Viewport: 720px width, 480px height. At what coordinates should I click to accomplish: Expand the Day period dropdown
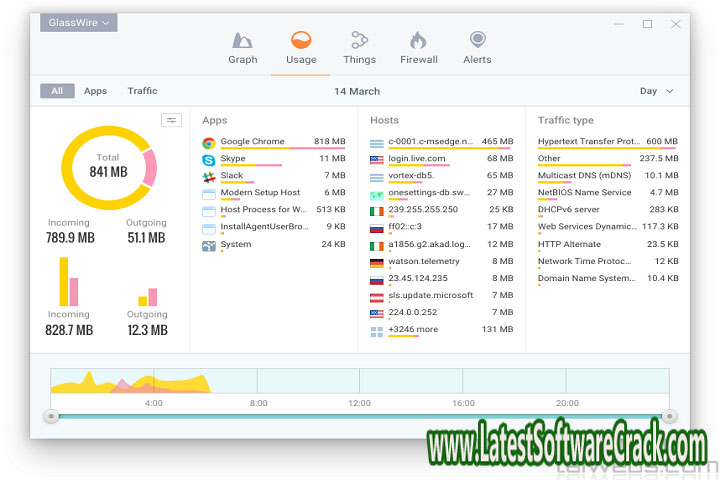tap(657, 91)
